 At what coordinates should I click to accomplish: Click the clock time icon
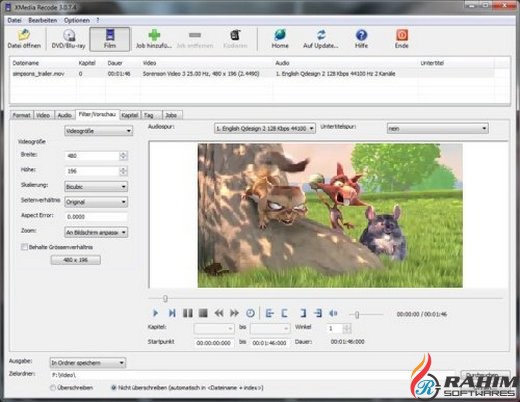coord(250,313)
